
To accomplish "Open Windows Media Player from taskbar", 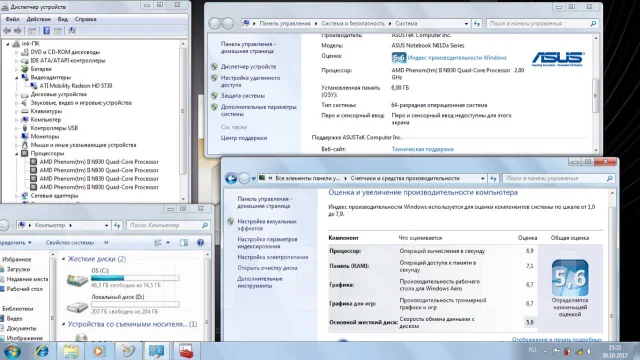I will (99, 351).
